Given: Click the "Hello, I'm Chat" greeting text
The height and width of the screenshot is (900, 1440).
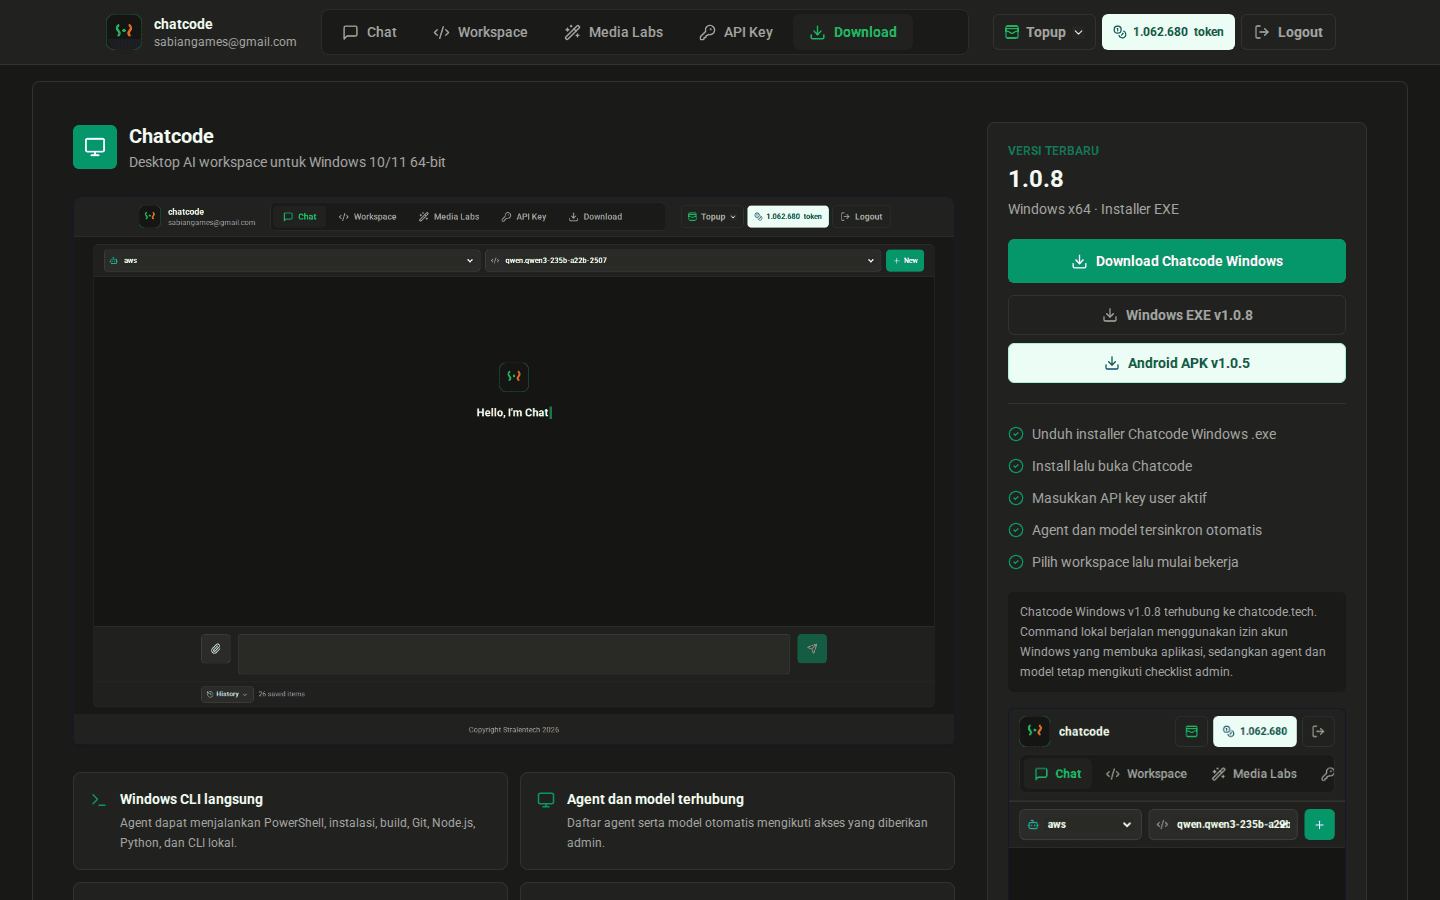Looking at the screenshot, I should point(513,413).
